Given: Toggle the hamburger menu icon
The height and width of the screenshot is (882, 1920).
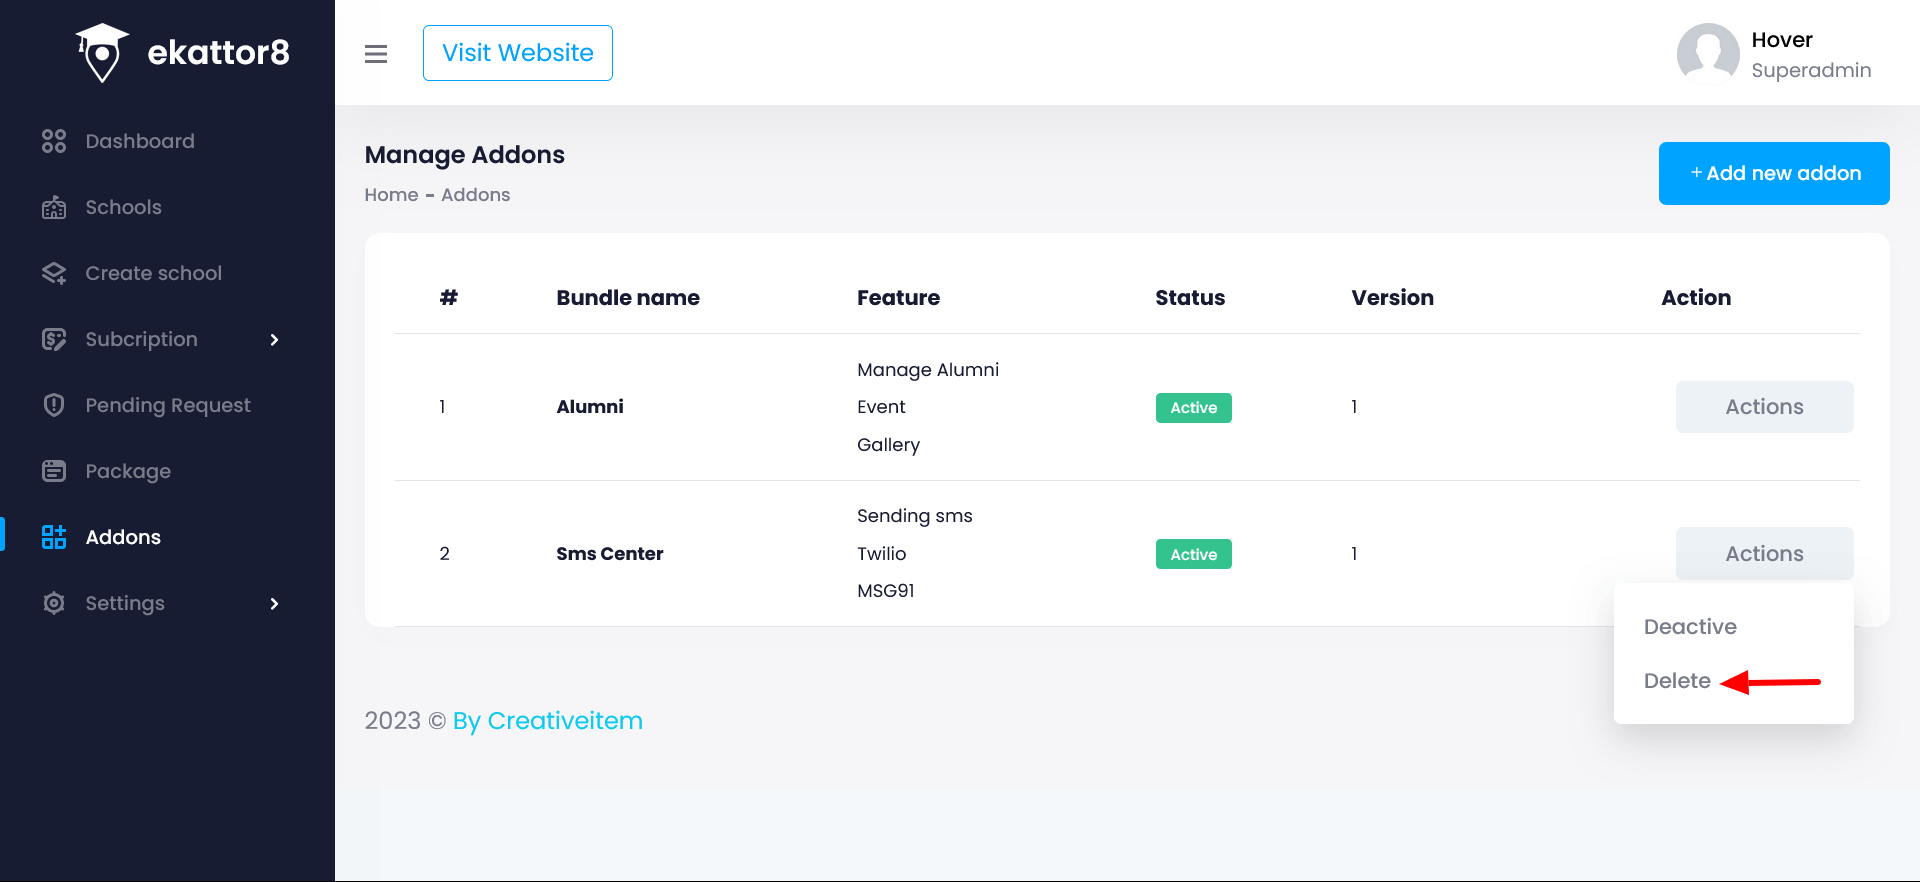Looking at the screenshot, I should pyautogui.click(x=376, y=54).
